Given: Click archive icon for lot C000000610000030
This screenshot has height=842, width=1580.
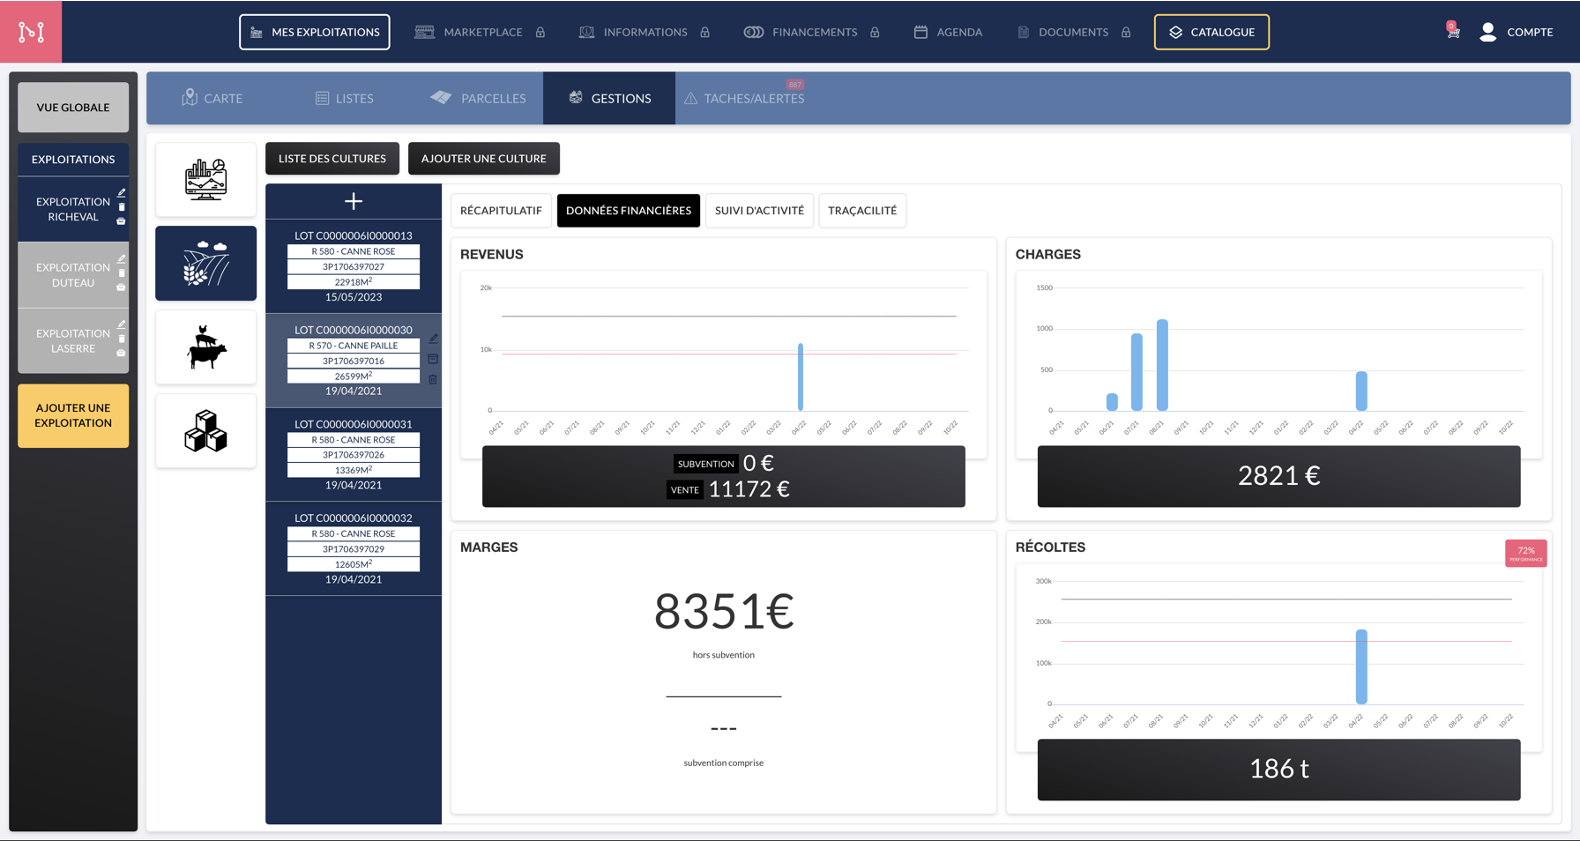Looking at the screenshot, I should [x=433, y=359].
